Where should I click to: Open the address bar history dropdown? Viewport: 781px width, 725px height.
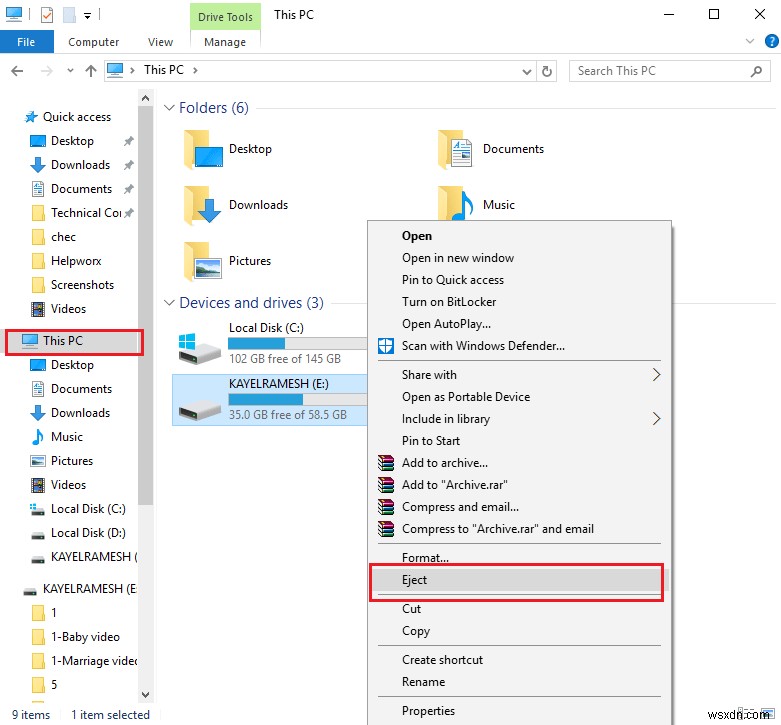click(526, 72)
